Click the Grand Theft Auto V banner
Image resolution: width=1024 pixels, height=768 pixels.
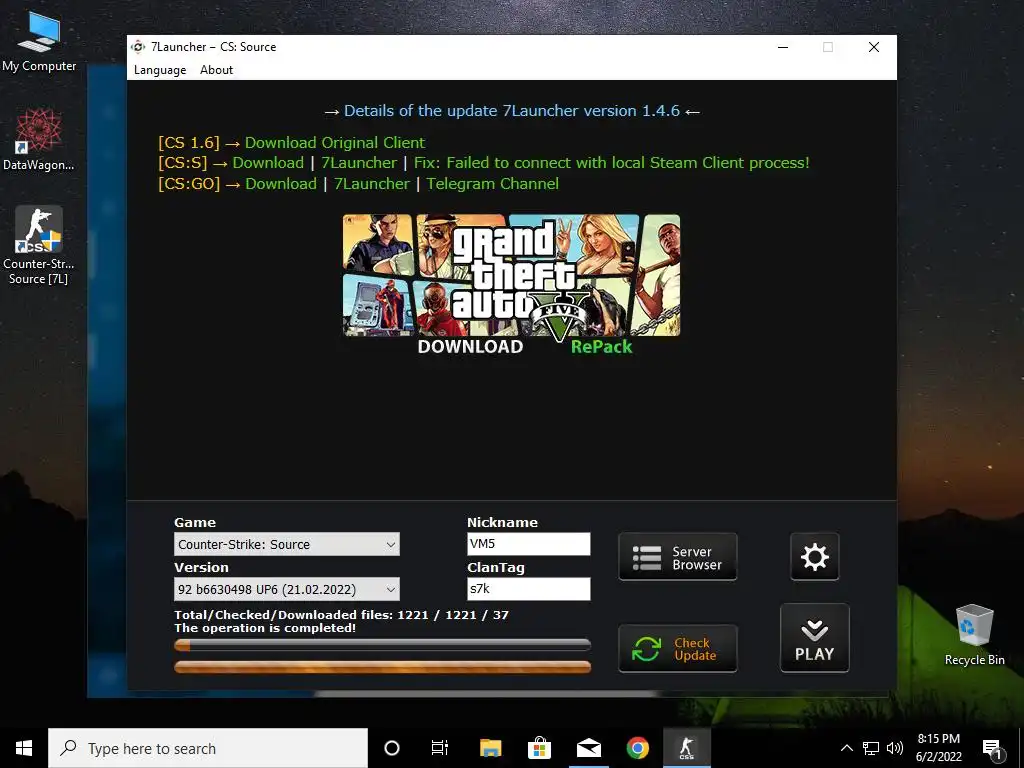[511, 275]
